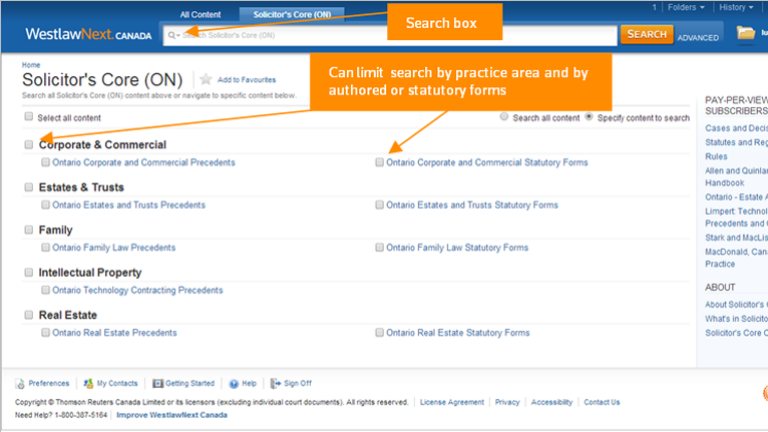Open Ontario Corporate and Commercial Precedents link
Image resolution: width=768 pixels, height=432 pixels.
(144, 163)
